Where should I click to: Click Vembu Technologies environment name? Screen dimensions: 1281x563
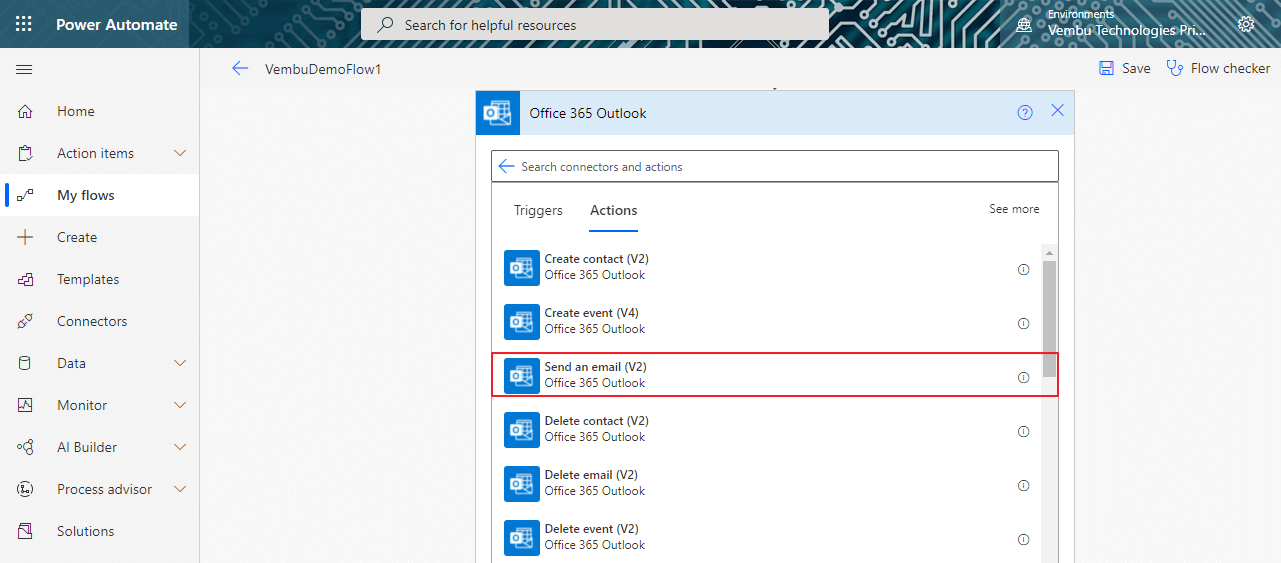(x=1126, y=30)
